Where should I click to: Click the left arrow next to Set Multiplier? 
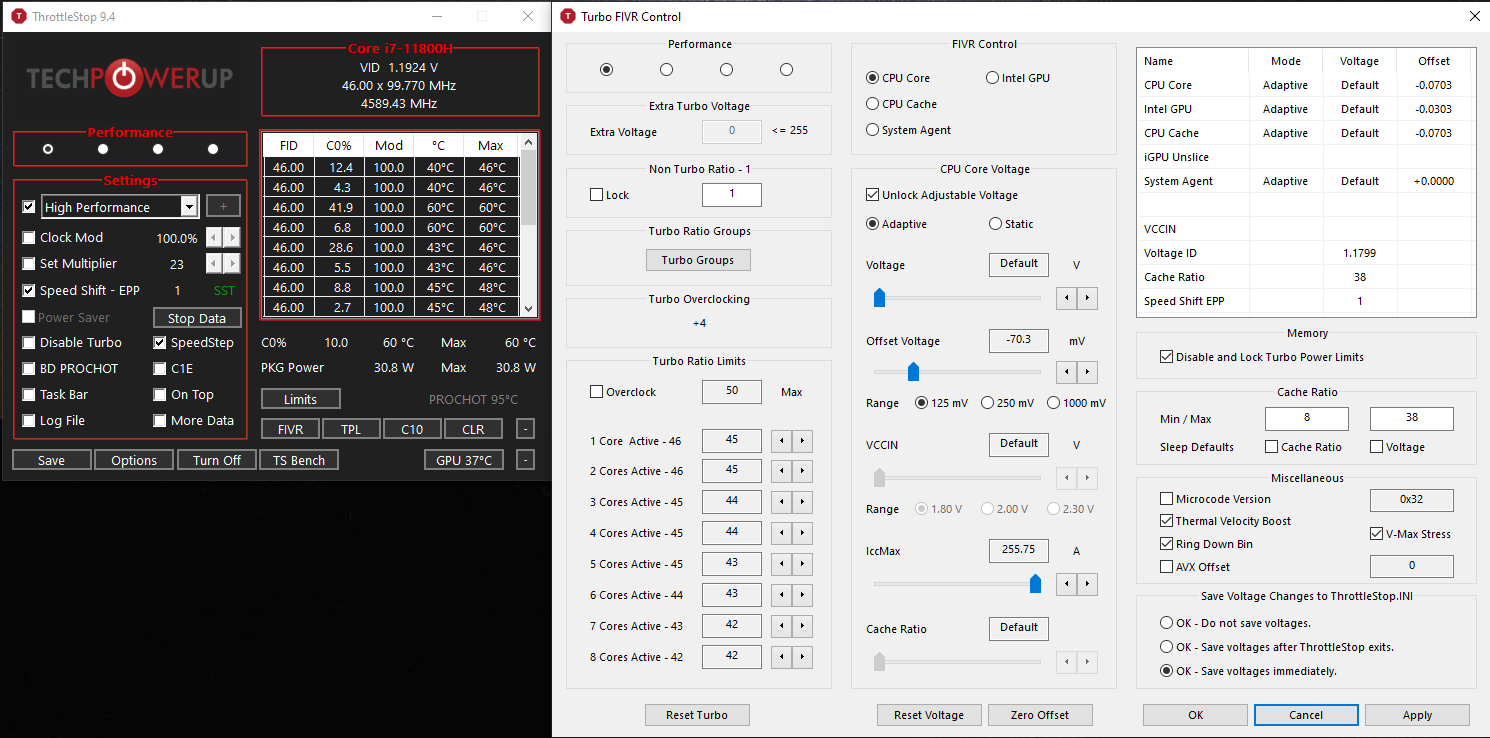214,264
